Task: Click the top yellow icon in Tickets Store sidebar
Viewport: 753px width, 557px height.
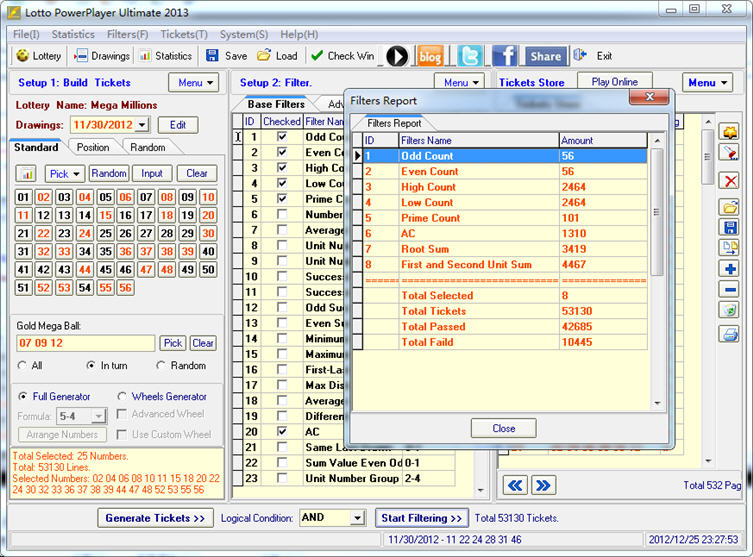Action: coord(730,132)
